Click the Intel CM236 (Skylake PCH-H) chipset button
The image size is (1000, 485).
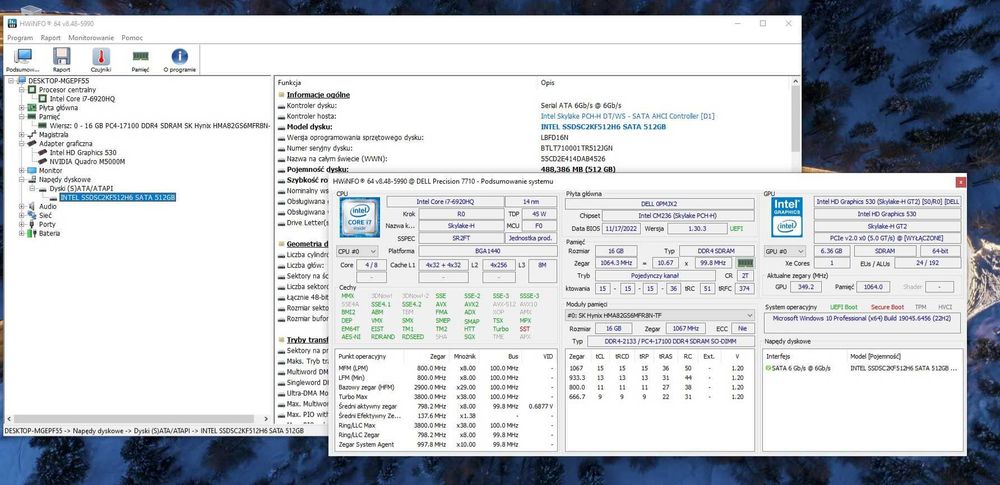[x=678, y=216]
